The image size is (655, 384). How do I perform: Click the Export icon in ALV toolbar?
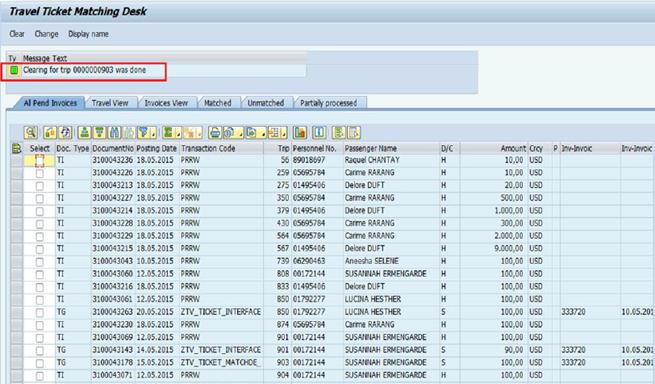coord(251,132)
